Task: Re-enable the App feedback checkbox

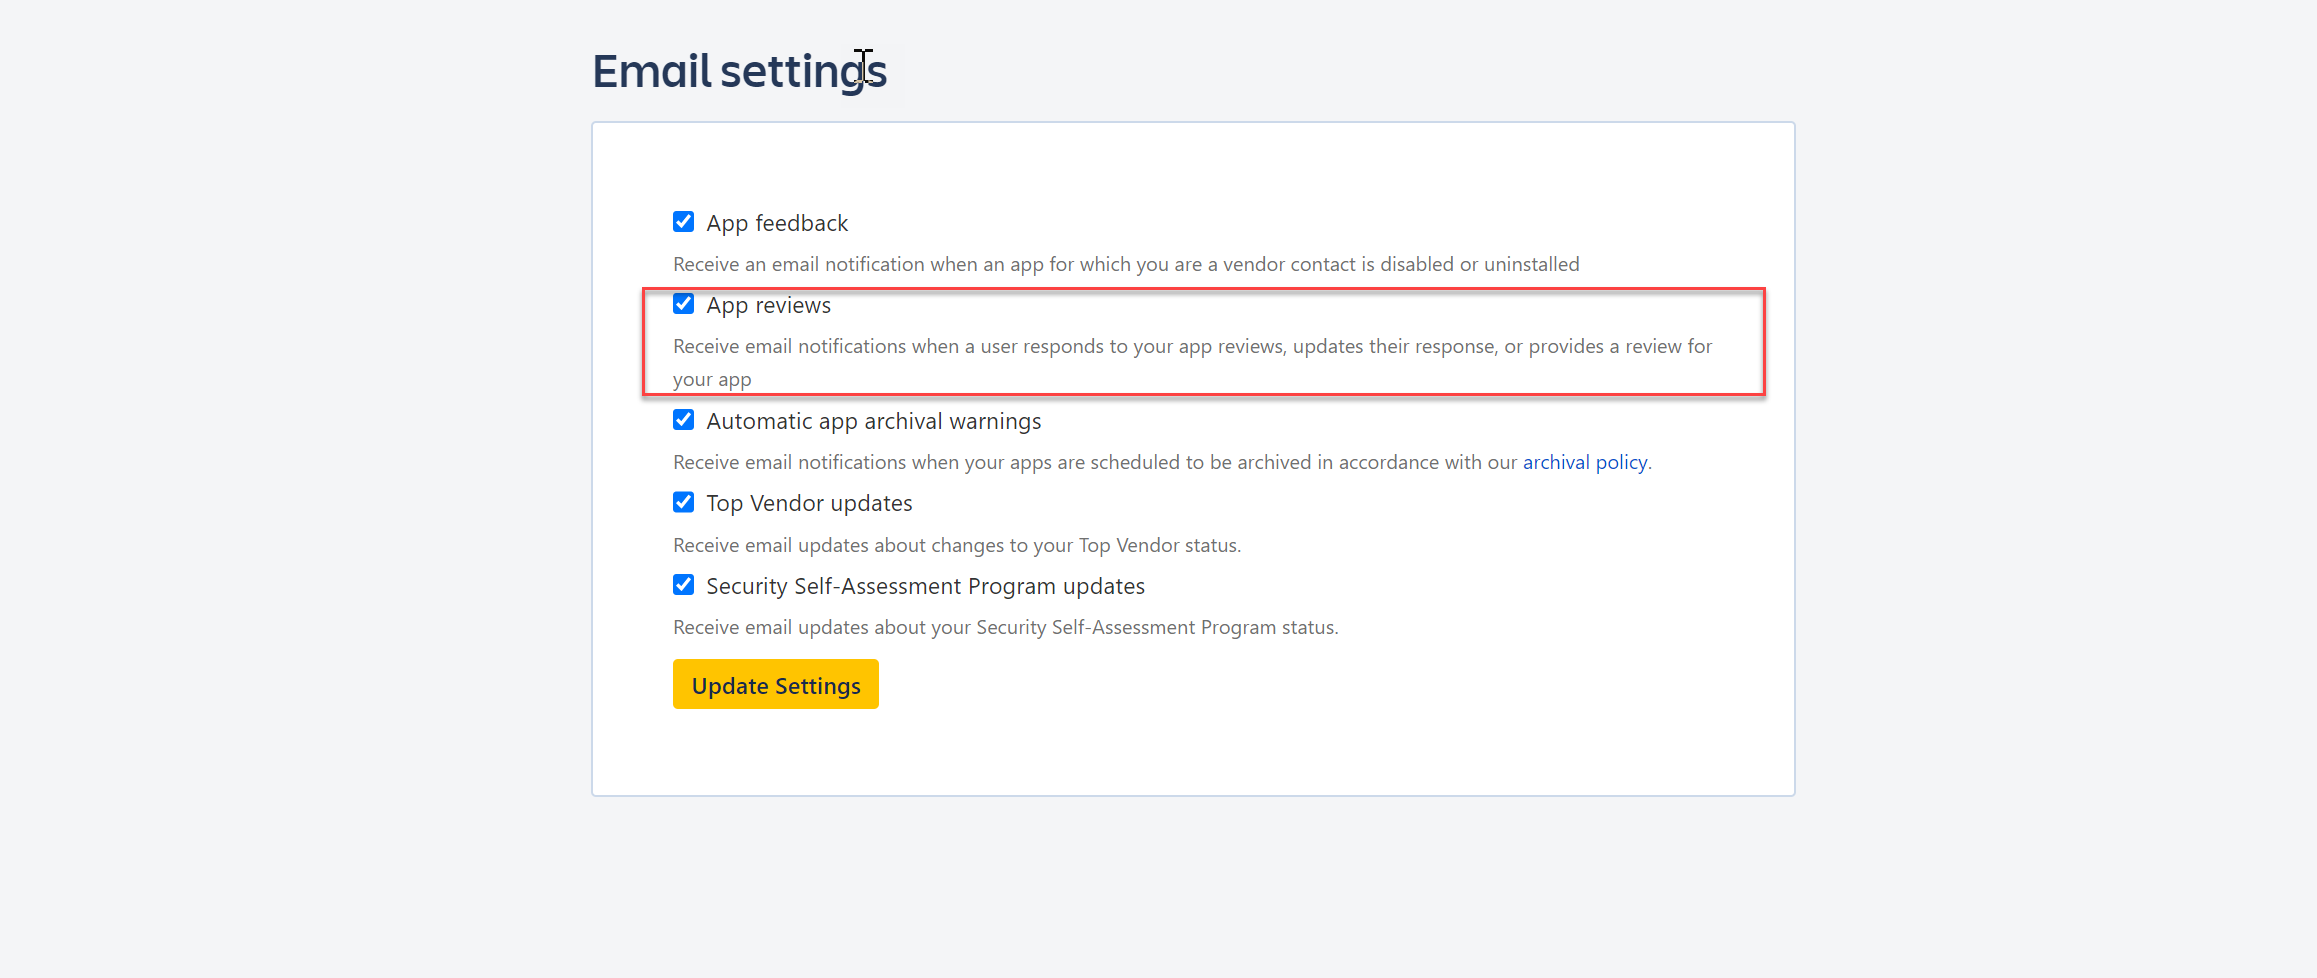Action: (x=683, y=221)
